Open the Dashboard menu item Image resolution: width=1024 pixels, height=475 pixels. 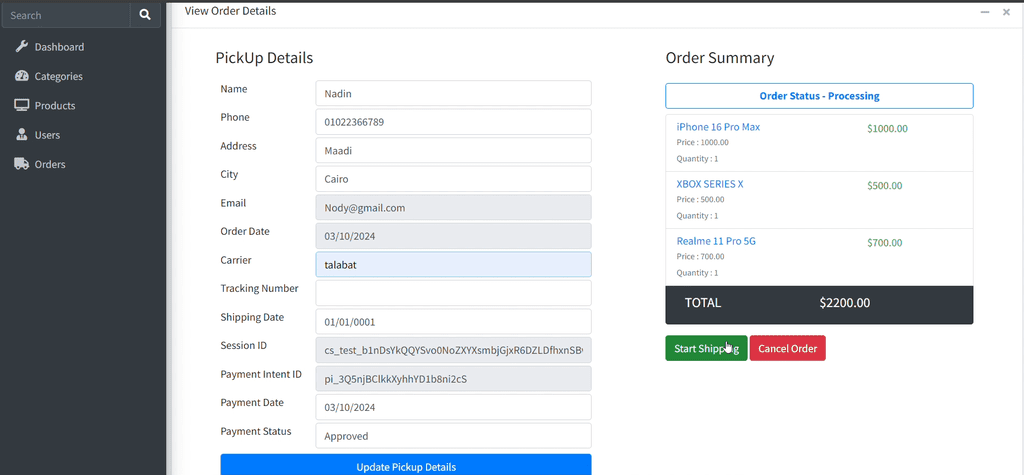[59, 47]
